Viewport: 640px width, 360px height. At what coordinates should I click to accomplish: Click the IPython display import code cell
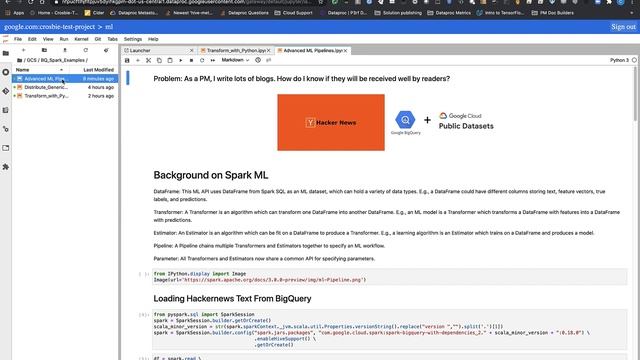click(390, 277)
